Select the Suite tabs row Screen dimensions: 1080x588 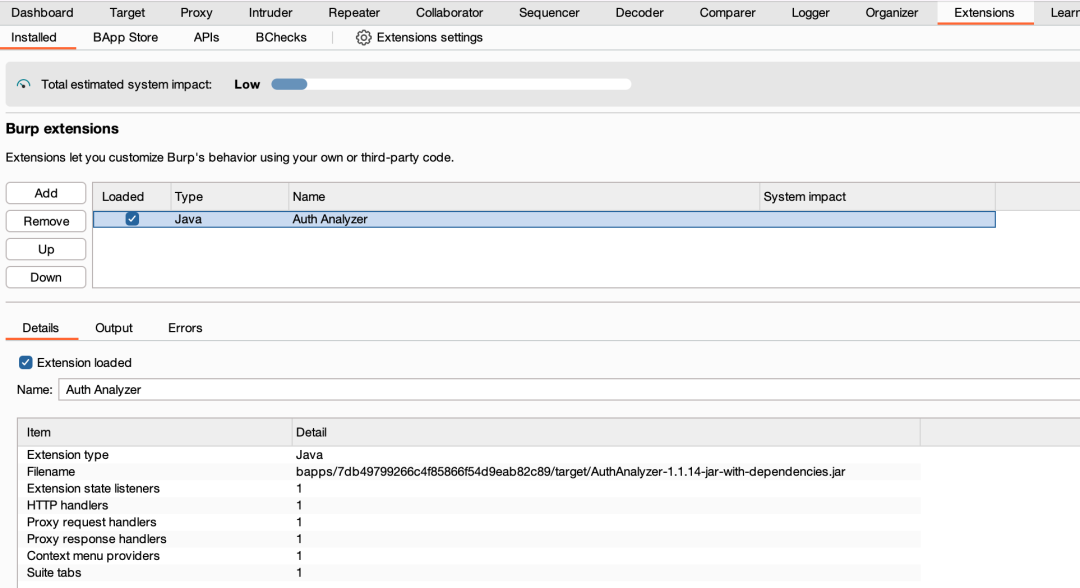point(469,573)
